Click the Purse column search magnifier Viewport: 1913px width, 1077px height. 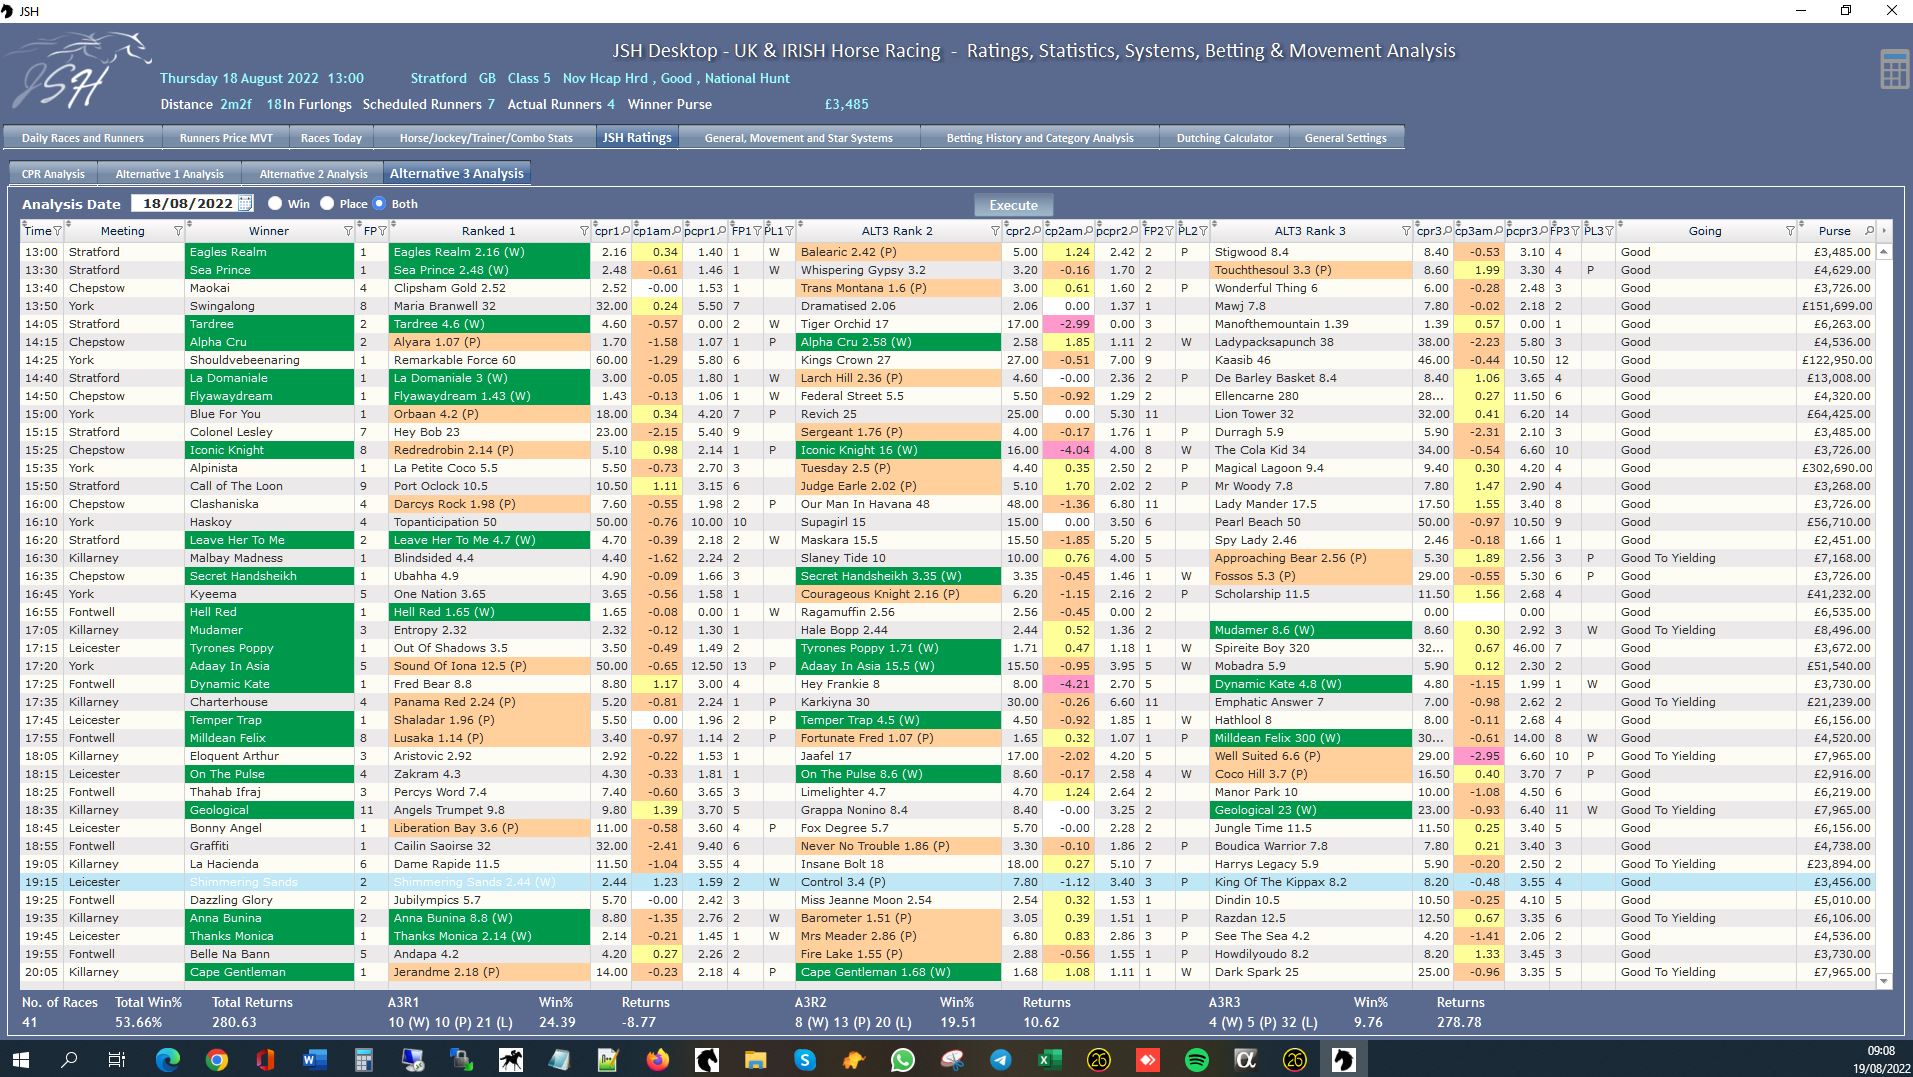[1869, 231]
